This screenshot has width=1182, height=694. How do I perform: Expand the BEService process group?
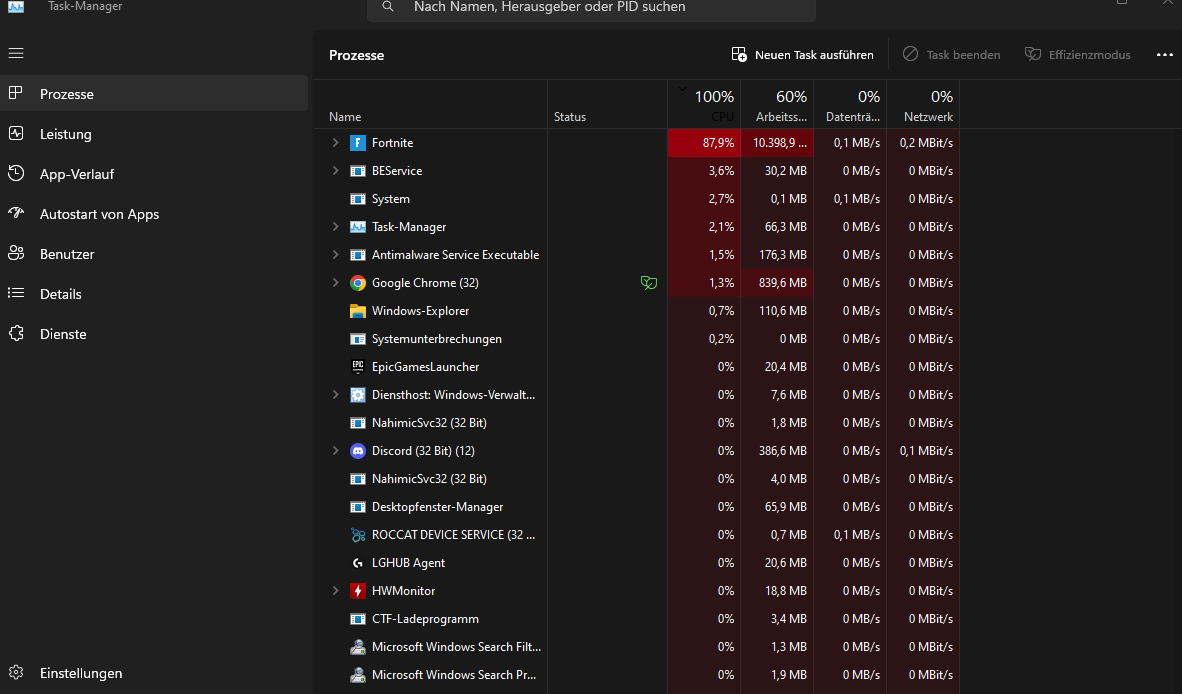[x=335, y=171]
